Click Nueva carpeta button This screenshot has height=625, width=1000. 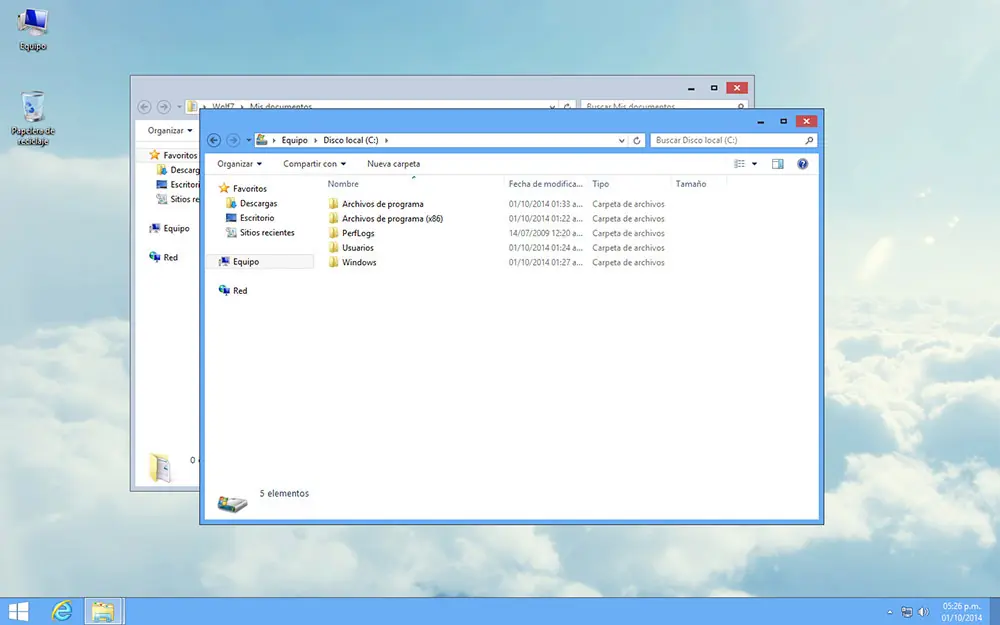point(393,164)
